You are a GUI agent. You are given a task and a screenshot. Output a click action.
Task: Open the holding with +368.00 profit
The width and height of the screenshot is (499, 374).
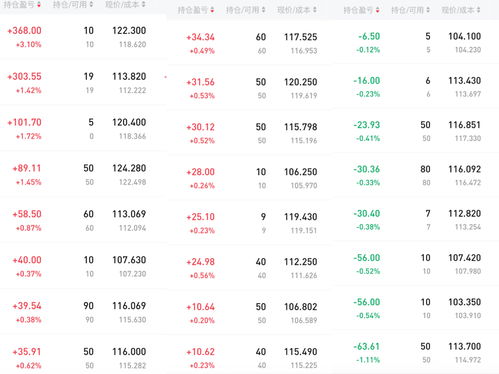(83, 37)
